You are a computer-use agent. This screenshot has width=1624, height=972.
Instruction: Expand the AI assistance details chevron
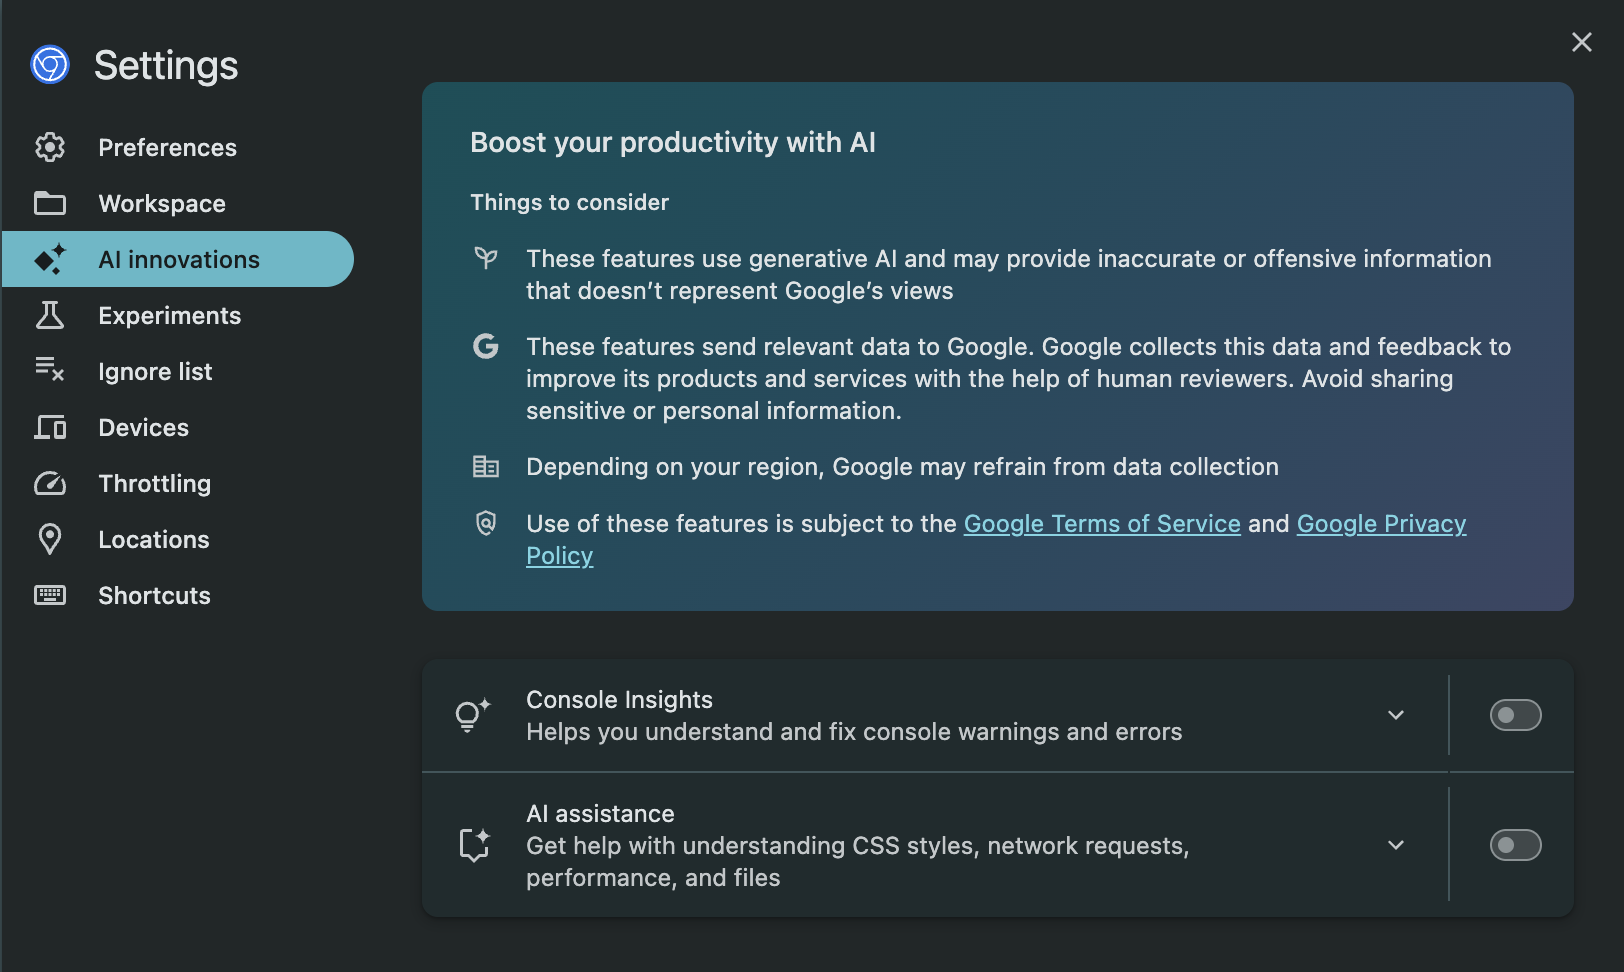[x=1396, y=845]
